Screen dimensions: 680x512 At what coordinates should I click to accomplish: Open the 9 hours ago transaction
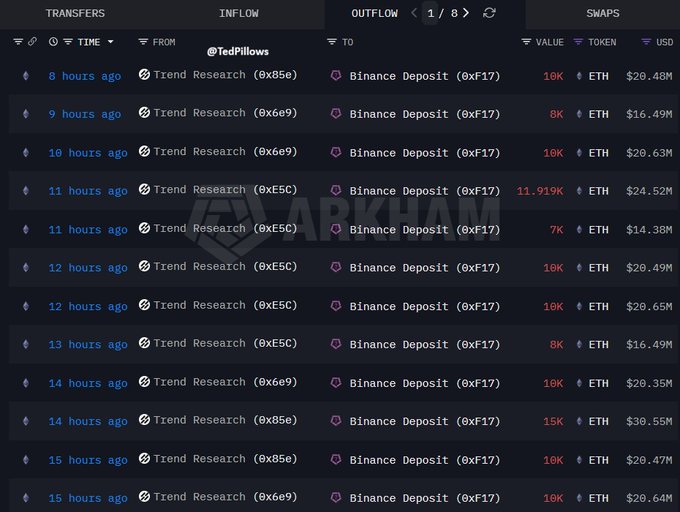(85, 114)
